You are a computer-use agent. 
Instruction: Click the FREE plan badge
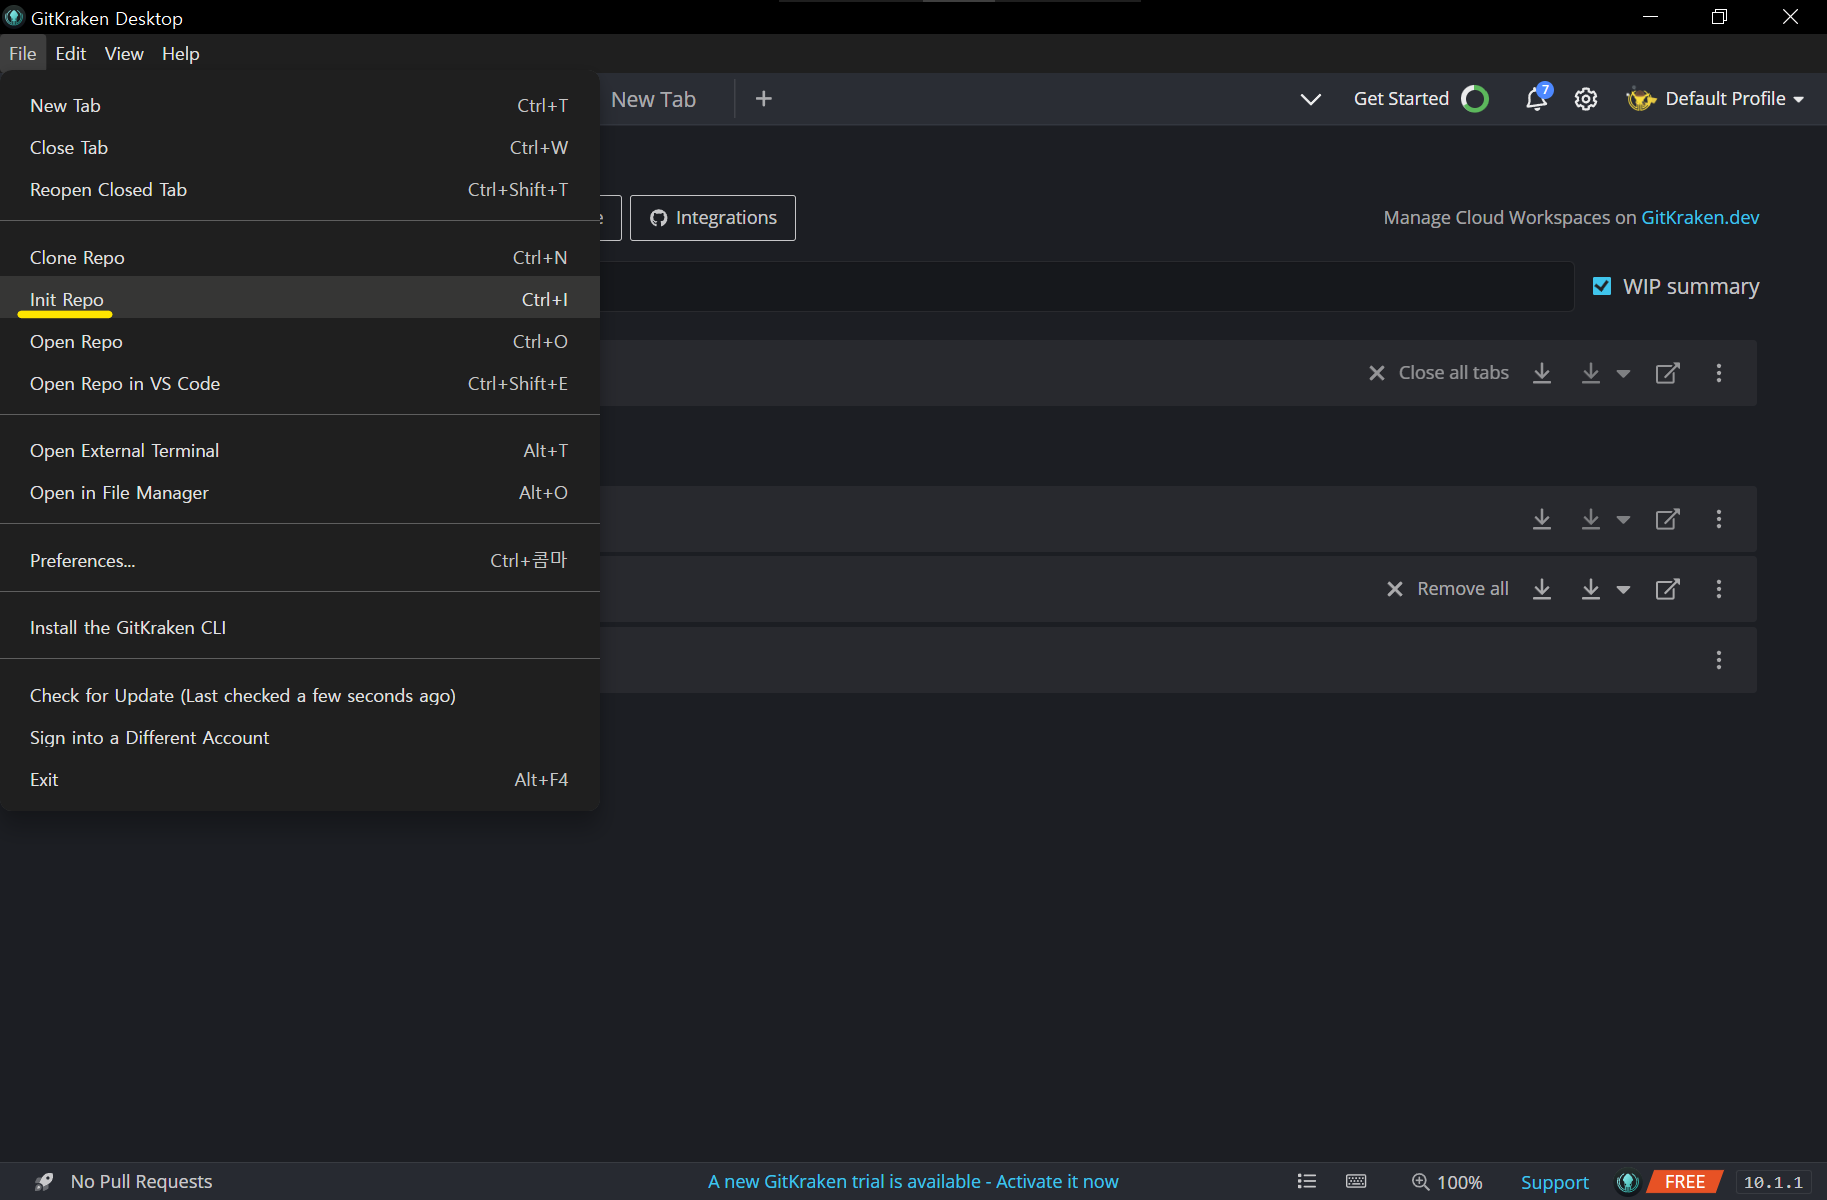pyautogui.click(x=1685, y=1182)
